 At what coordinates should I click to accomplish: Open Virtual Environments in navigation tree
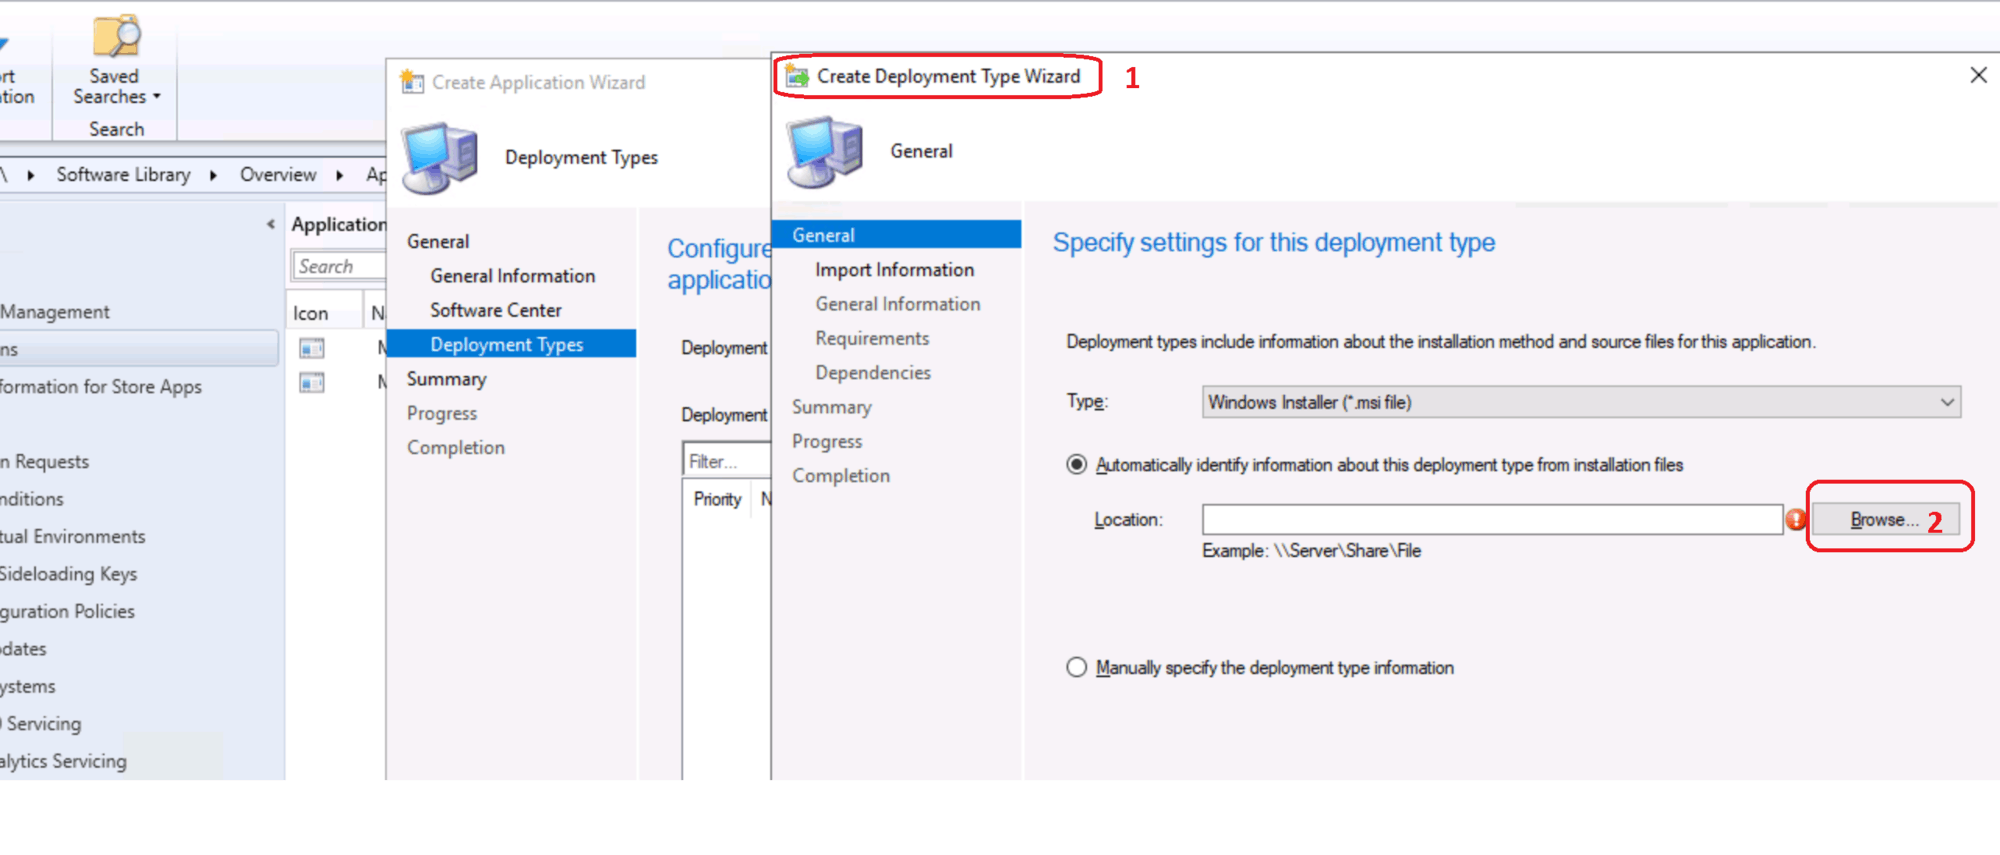72,537
